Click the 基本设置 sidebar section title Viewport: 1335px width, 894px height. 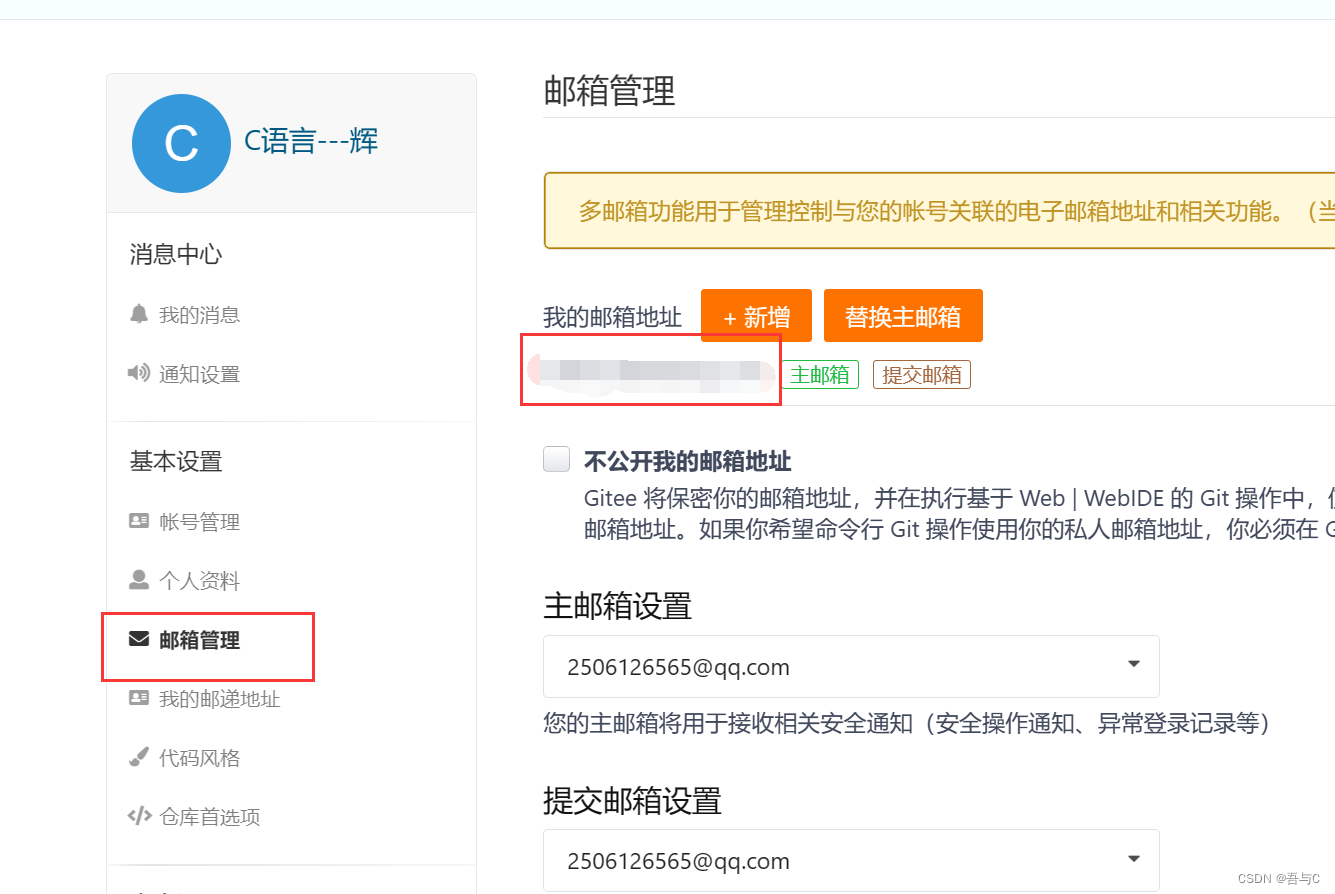point(175,461)
